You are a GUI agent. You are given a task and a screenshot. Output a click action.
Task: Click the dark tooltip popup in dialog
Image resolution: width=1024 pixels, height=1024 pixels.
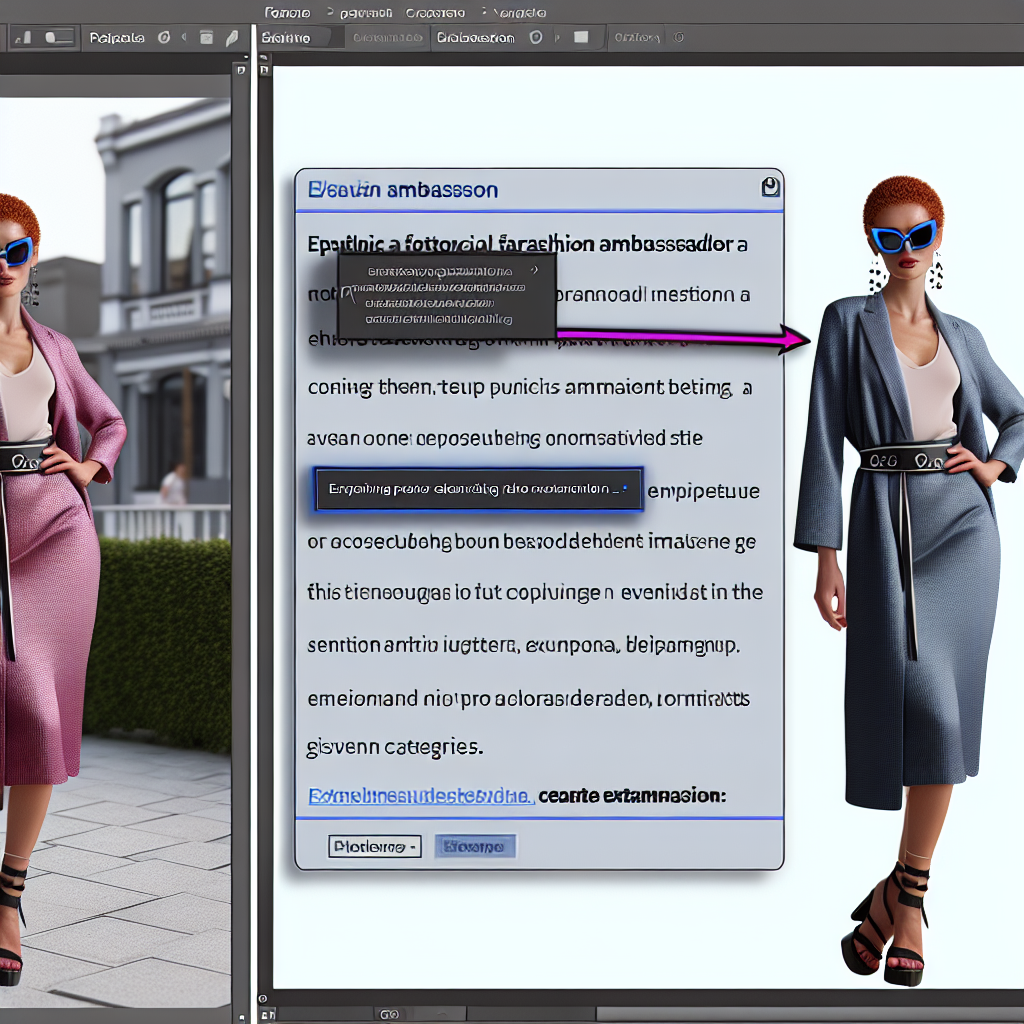446,295
